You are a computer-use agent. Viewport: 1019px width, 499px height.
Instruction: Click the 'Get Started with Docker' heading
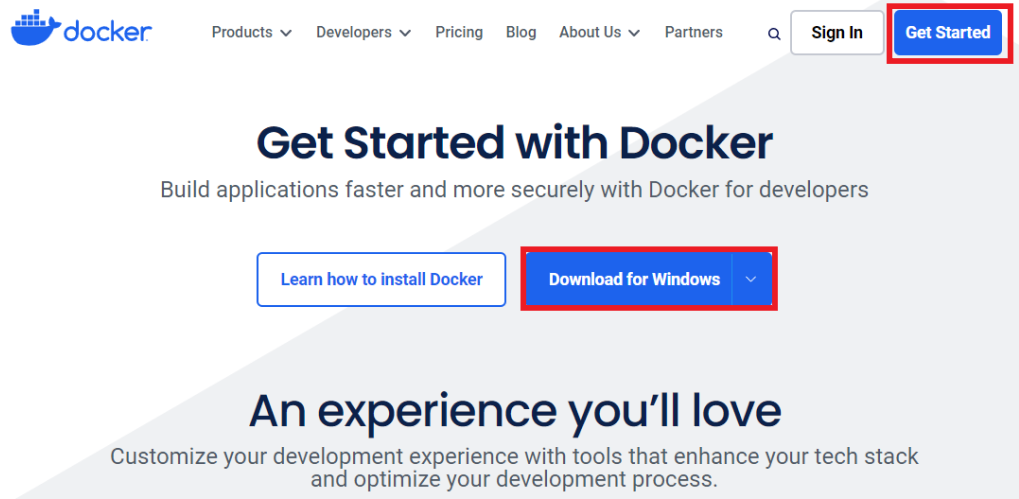pyautogui.click(x=514, y=142)
